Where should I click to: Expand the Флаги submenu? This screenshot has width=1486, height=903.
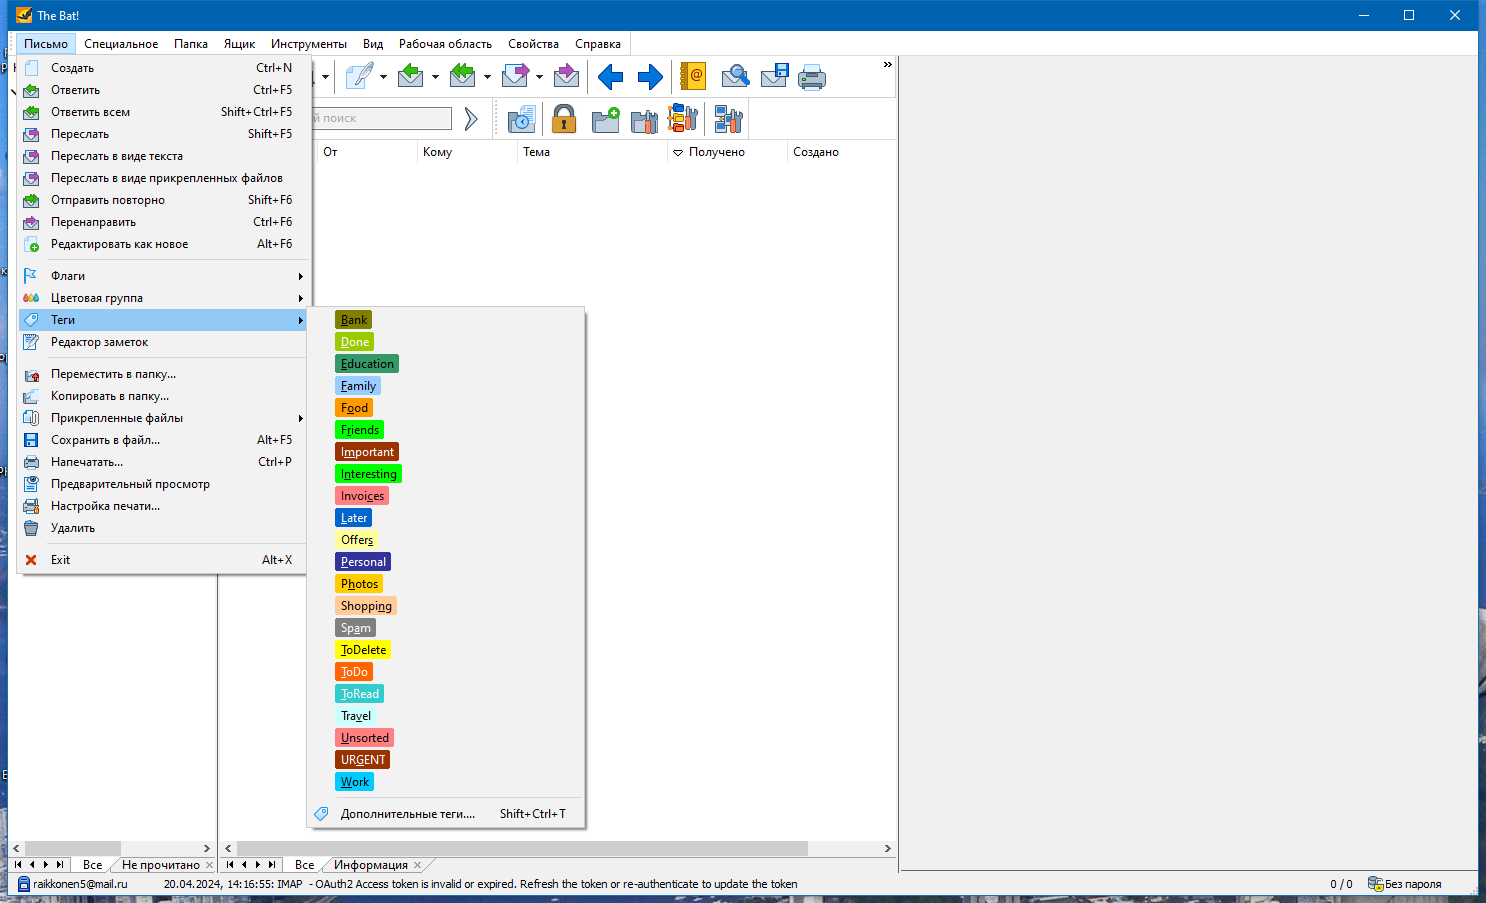coord(163,276)
